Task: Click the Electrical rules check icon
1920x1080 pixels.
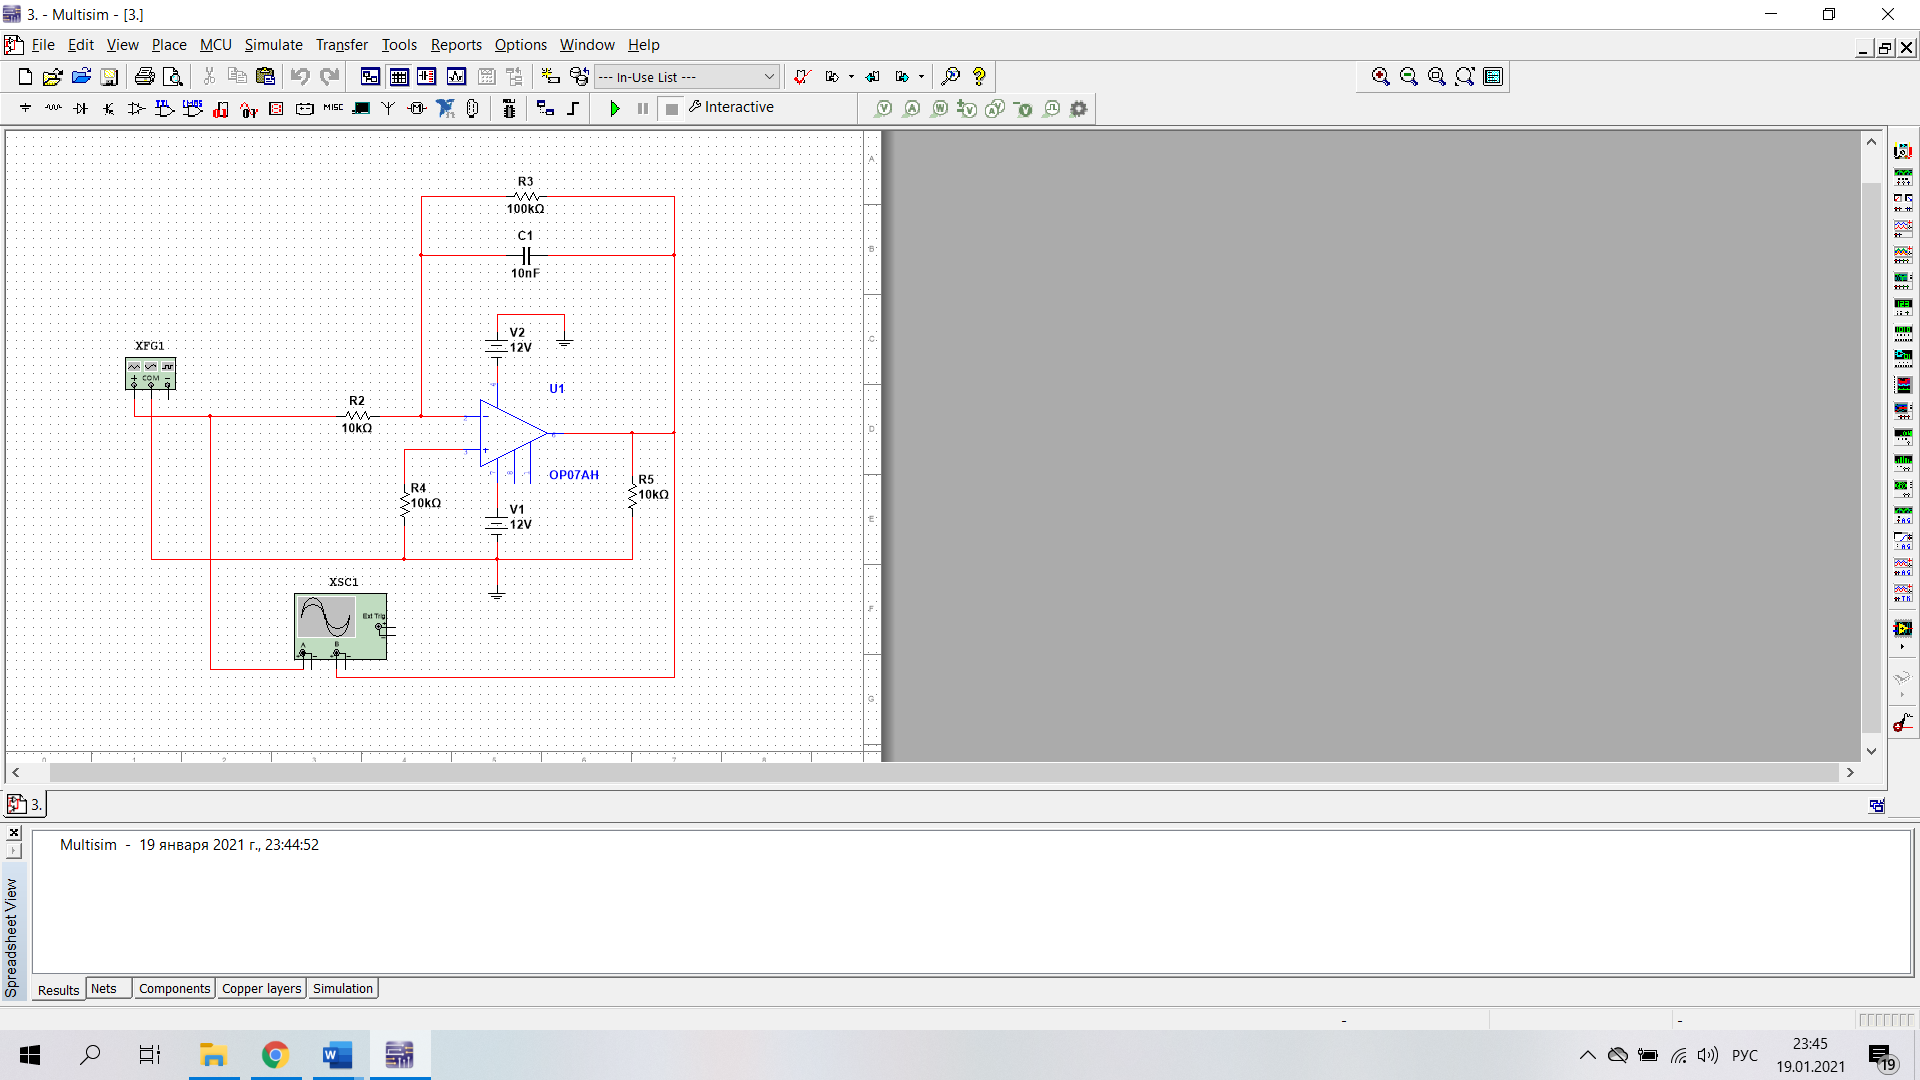Action: tap(802, 76)
